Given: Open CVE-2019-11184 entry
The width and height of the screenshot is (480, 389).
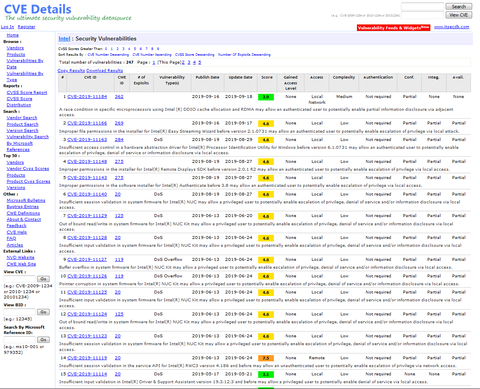Looking at the screenshot, I should (x=87, y=97).
